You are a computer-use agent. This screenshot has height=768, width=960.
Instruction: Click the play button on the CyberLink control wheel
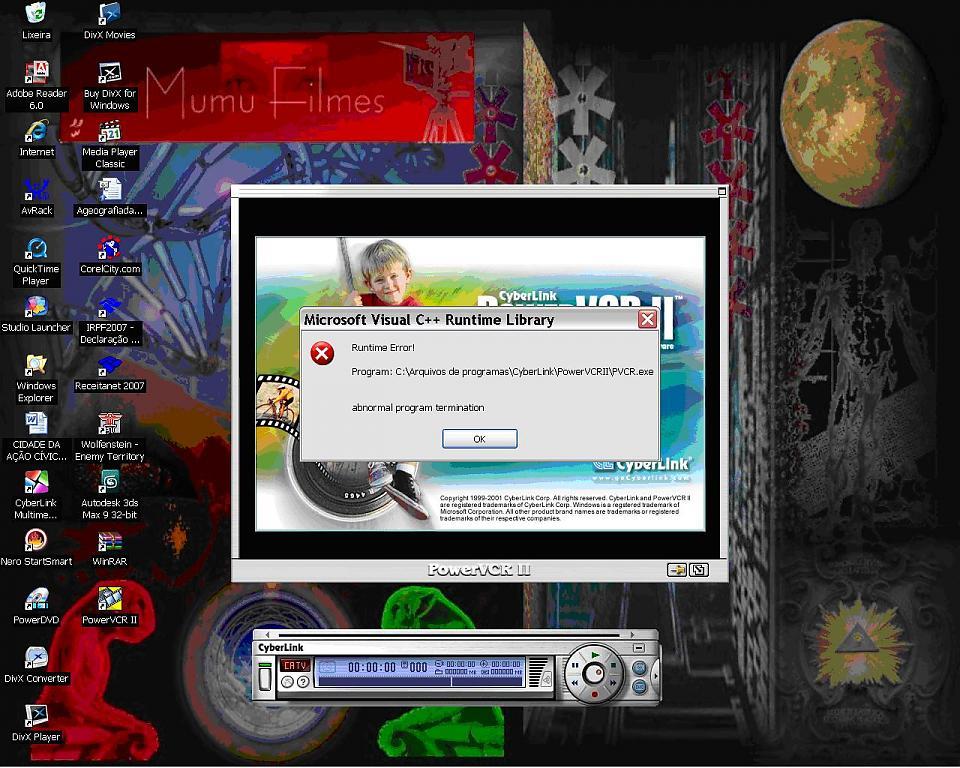pyautogui.click(x=595, y=655)
